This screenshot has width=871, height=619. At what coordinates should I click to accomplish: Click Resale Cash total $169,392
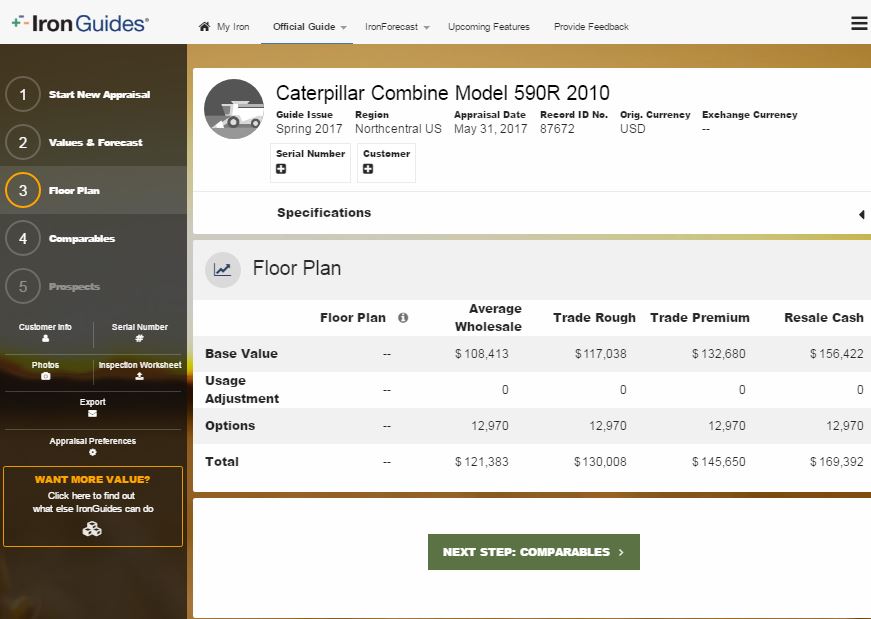click(x=837, y=462)
